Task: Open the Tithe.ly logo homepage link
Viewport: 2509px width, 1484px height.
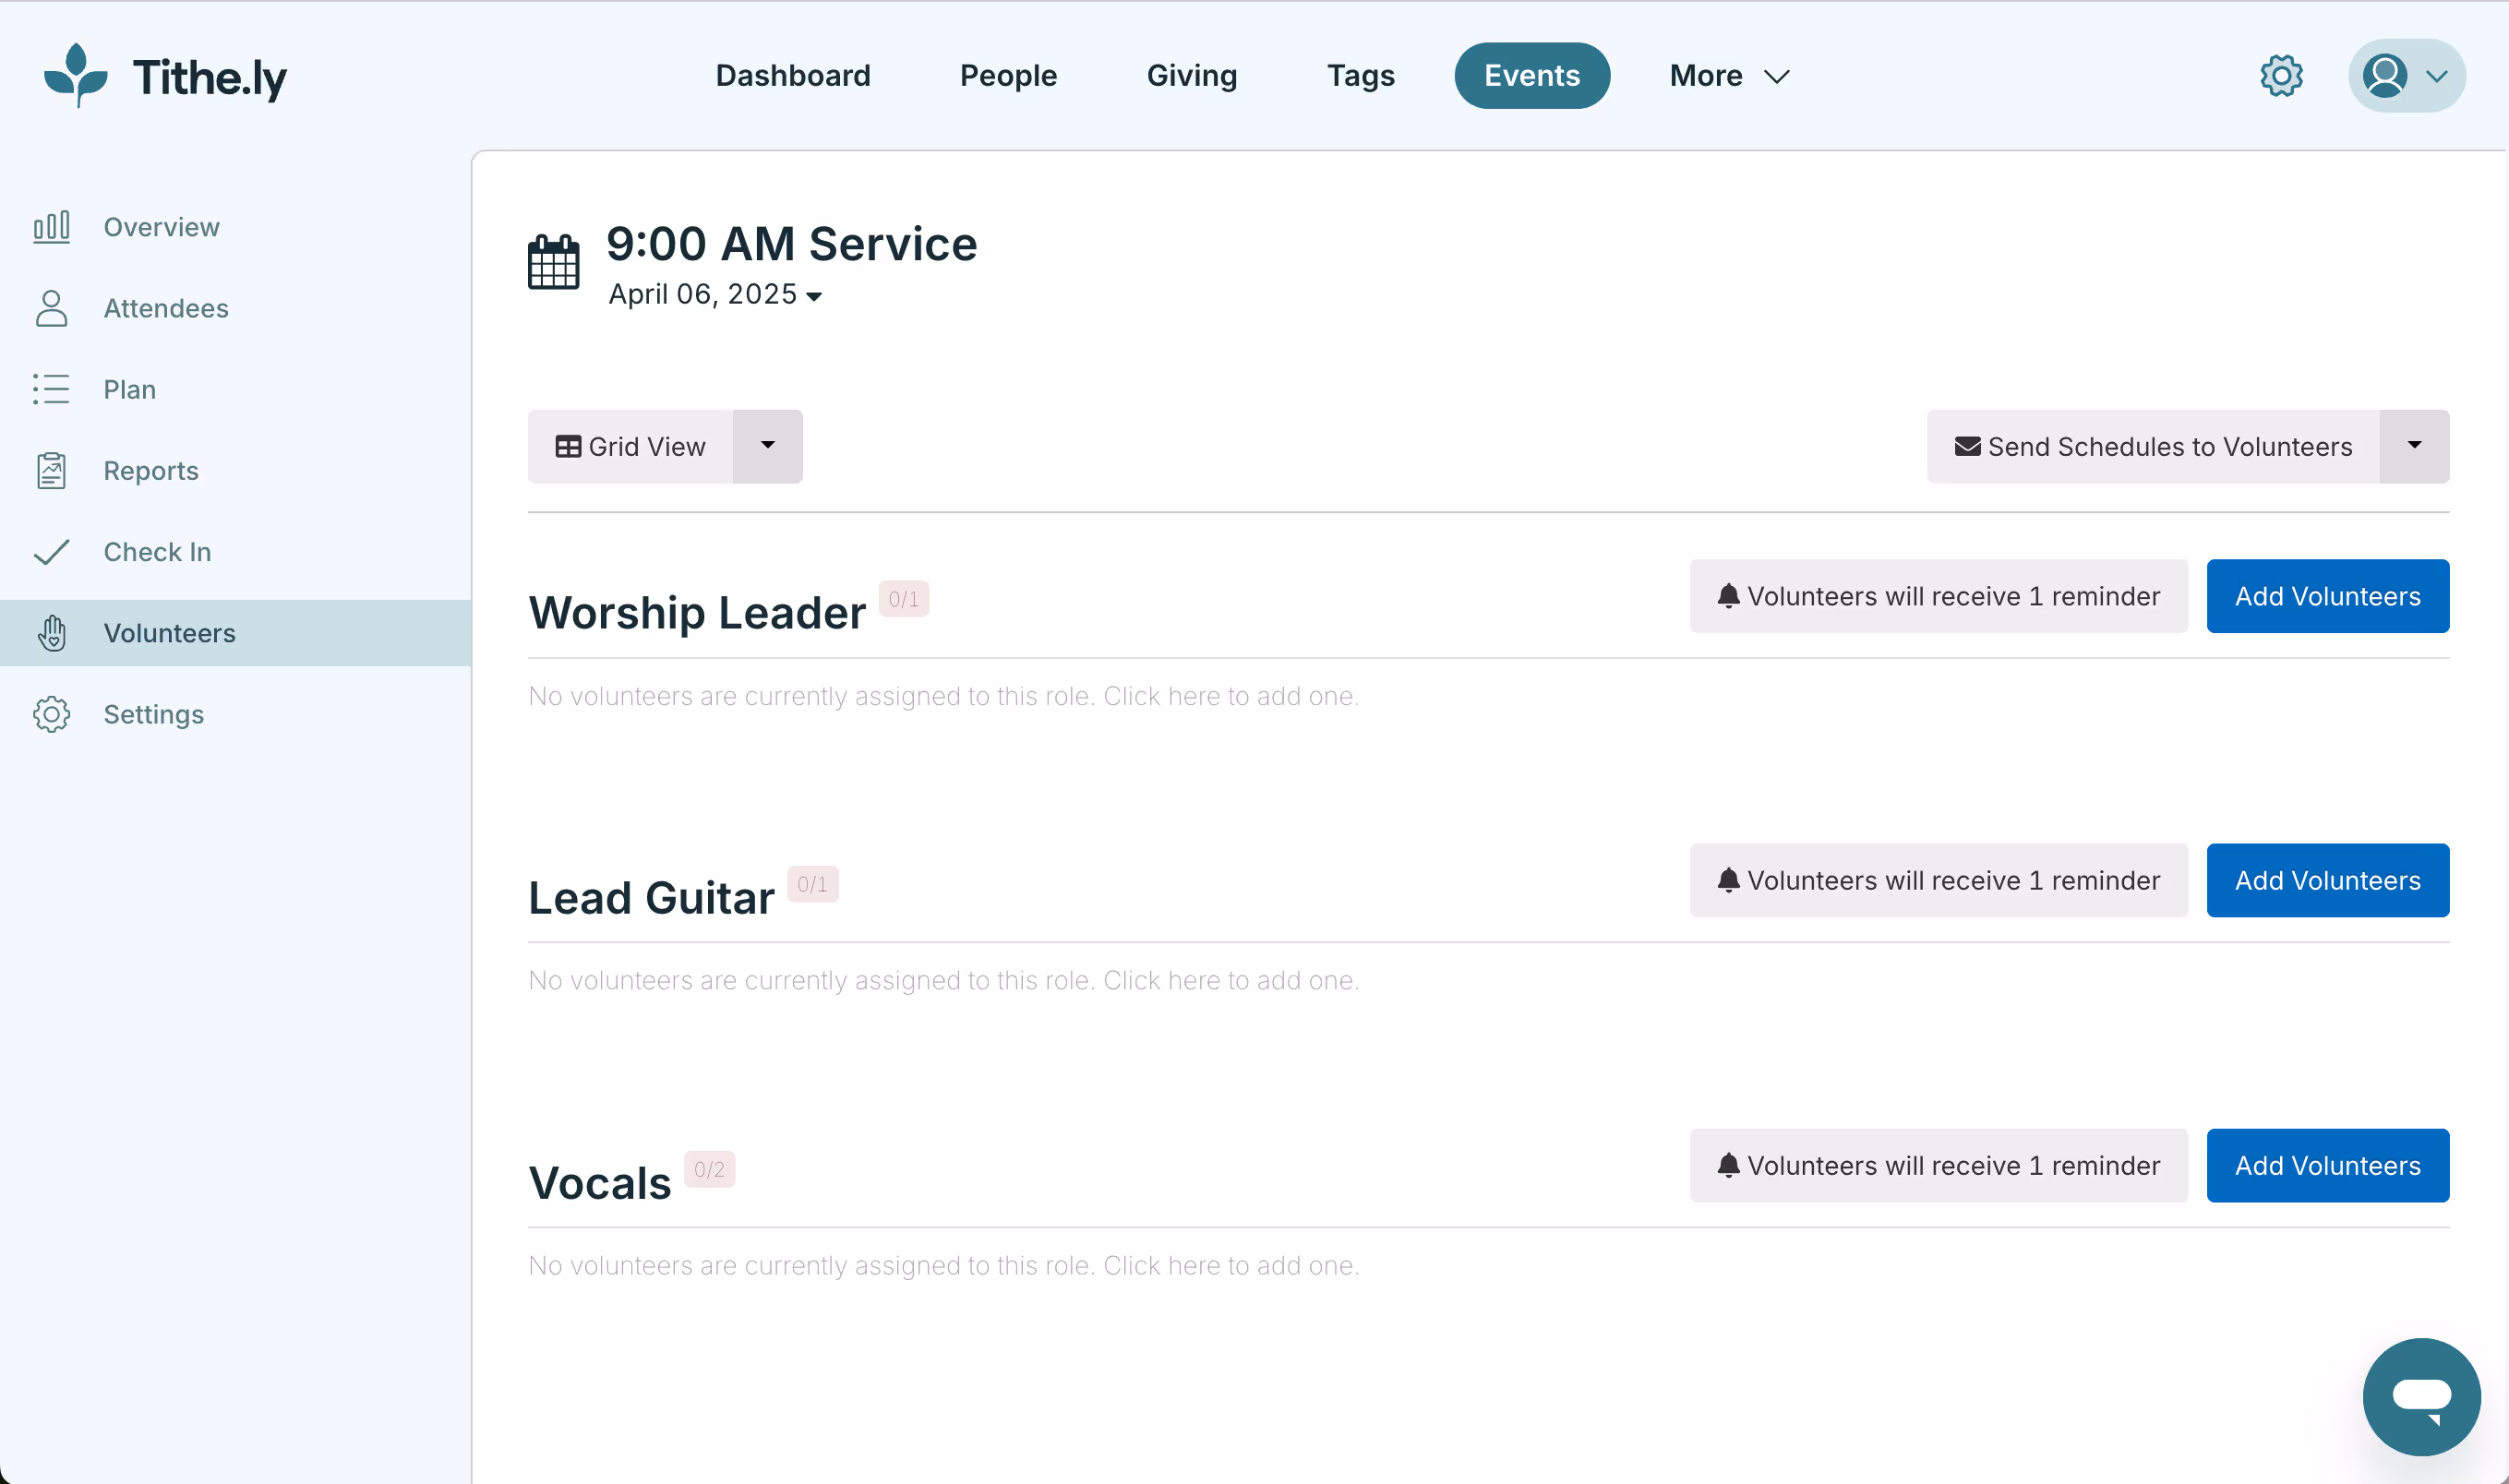Action: [x=165, y=75]
